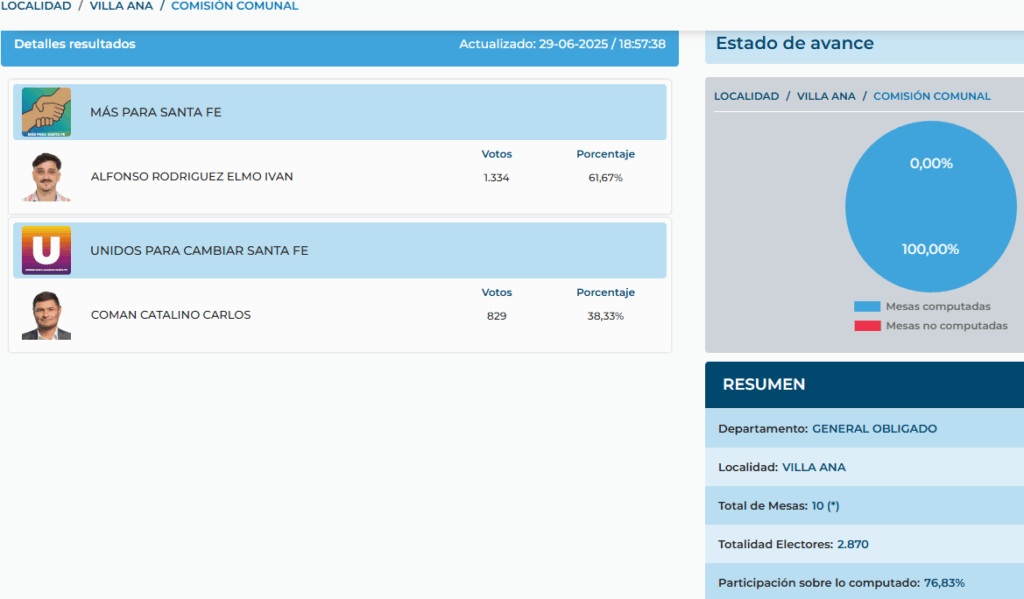
Task: Click the Estado de avance panel heading
Action: tap(795, 44)
